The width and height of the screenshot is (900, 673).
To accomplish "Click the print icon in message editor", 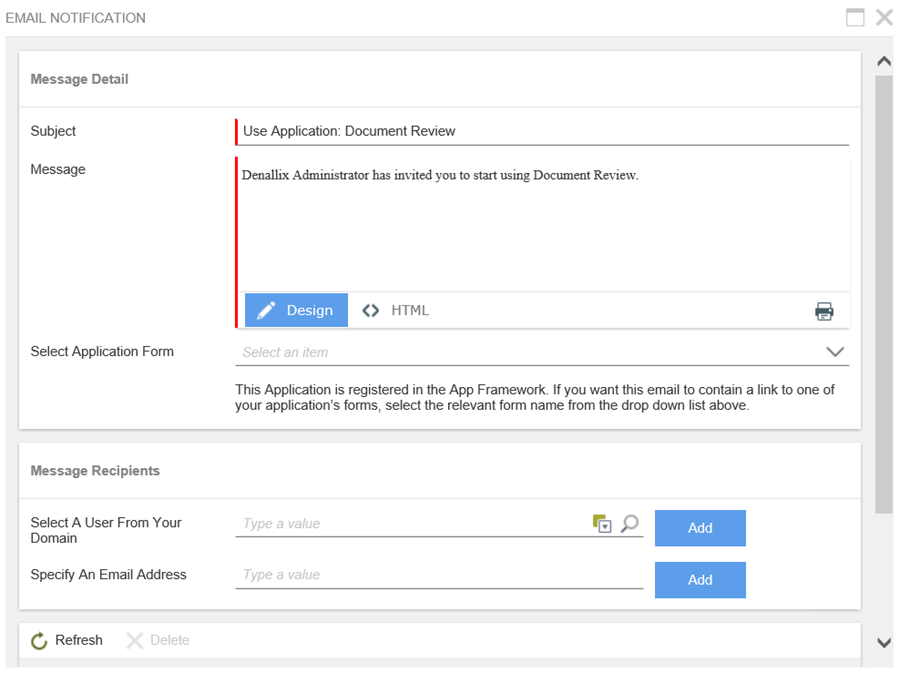I will [823, 311].
